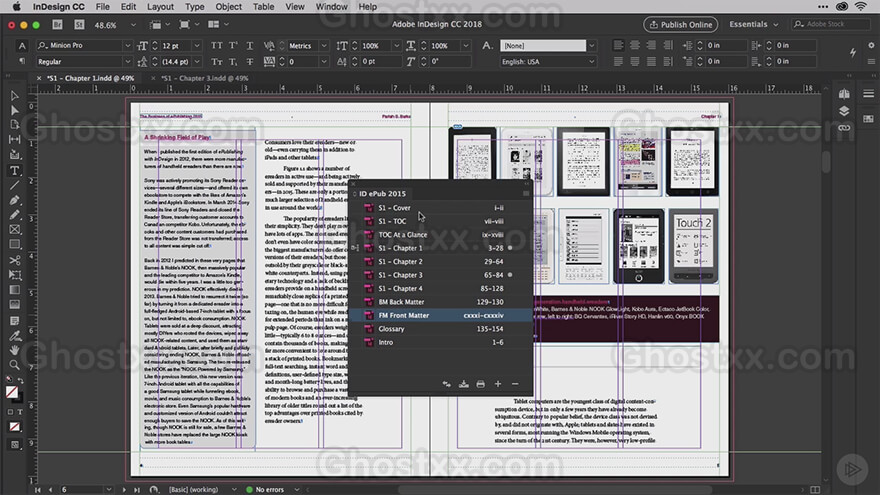Open the Essentials workspace dropdown
The width and height of the screenshot is (880, 495).
[754, 25]
